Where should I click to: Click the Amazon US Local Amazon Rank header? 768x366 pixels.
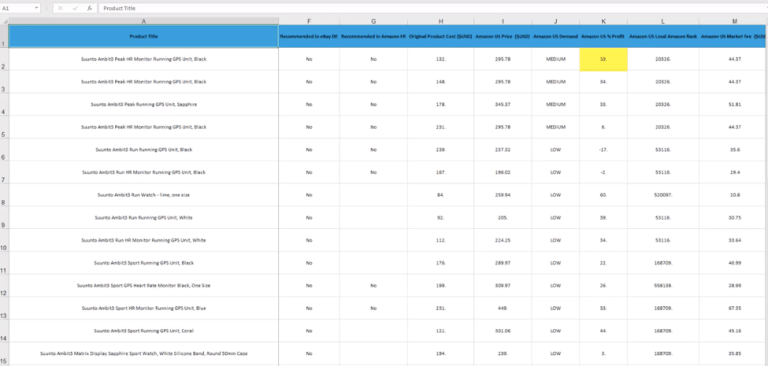click(663, 36)
